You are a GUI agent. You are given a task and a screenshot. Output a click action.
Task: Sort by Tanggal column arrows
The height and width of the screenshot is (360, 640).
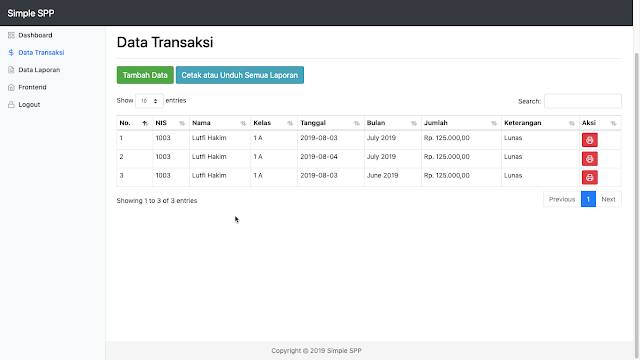356,123
